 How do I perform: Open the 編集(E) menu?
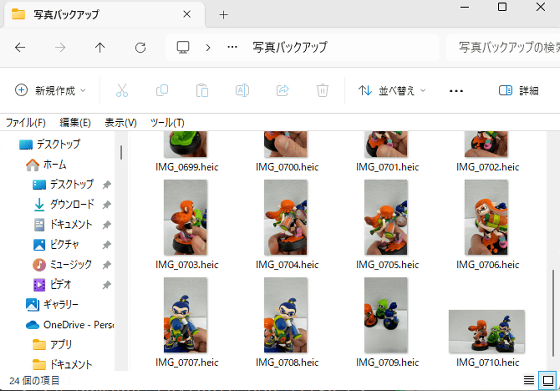75,123
